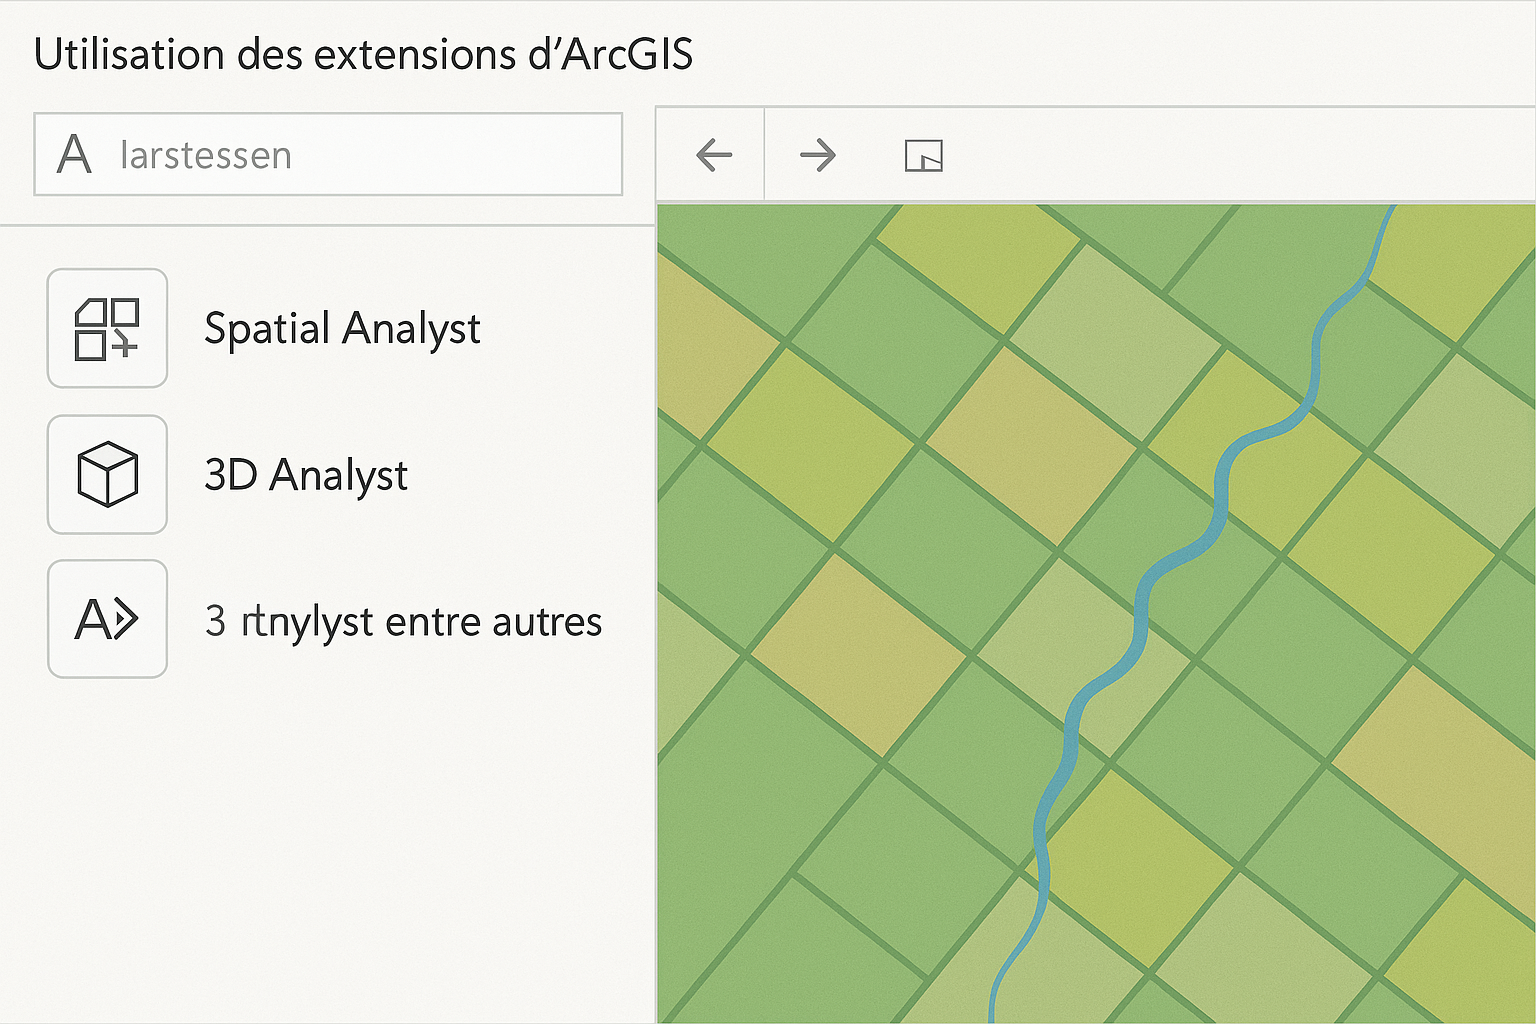Click the "A" icon in search box
Screen dimensions: 1536x1024
pos(75,155)
